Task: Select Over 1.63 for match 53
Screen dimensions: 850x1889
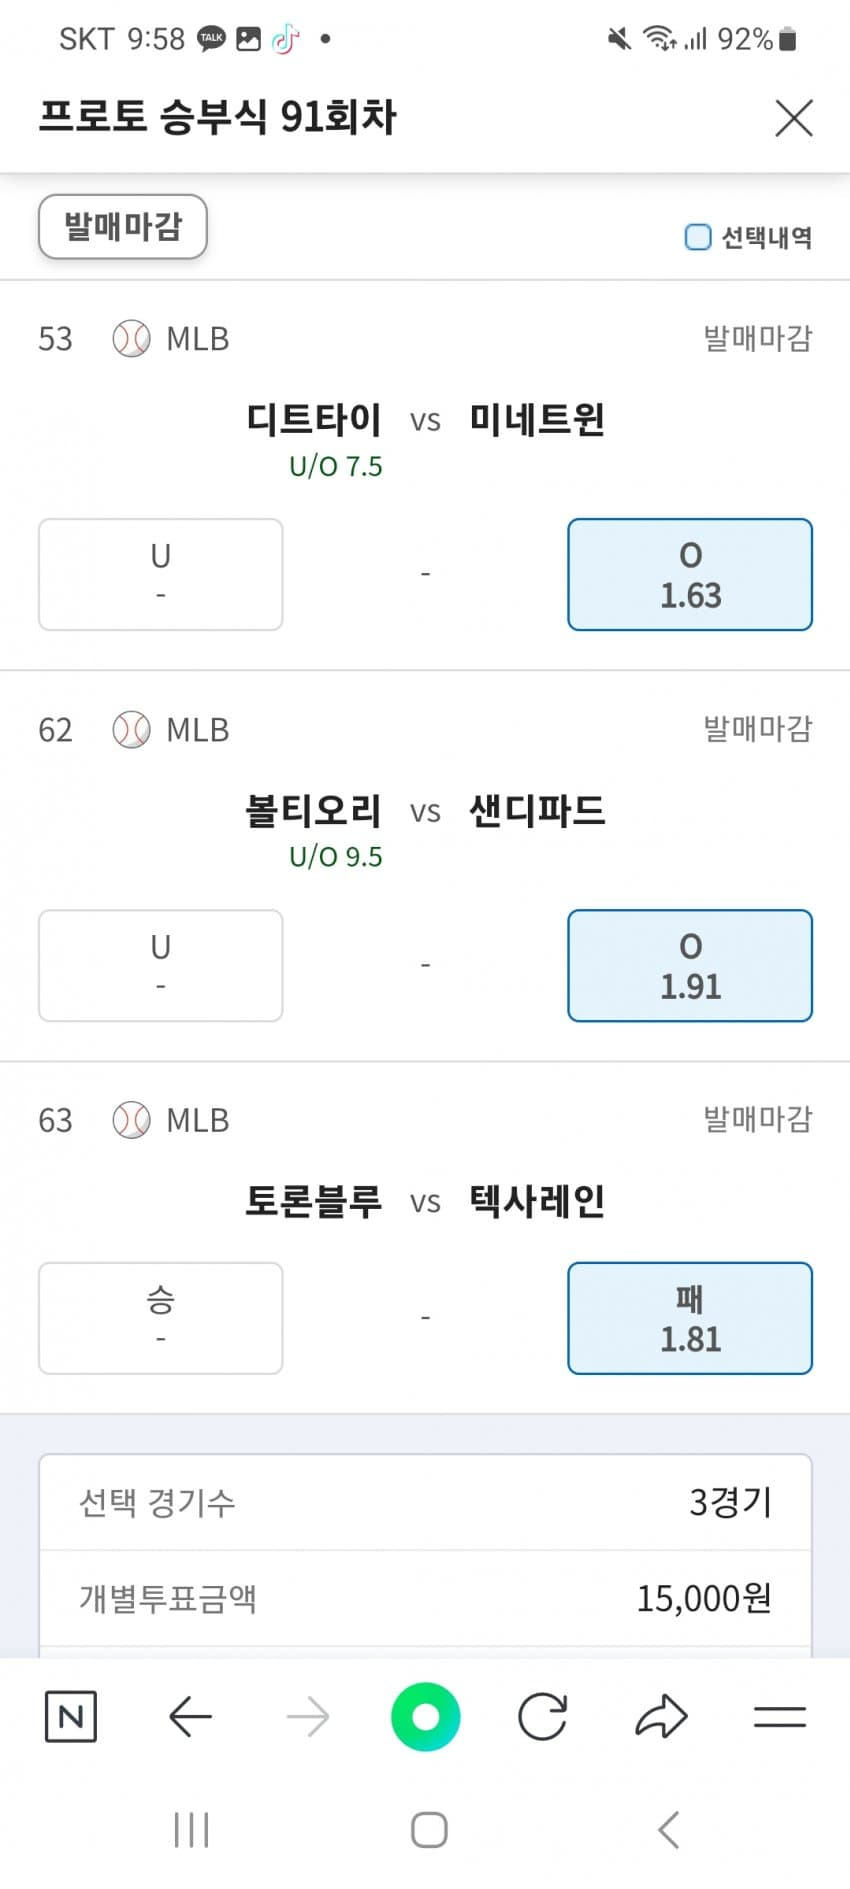Action: click(x=690, y=575)
